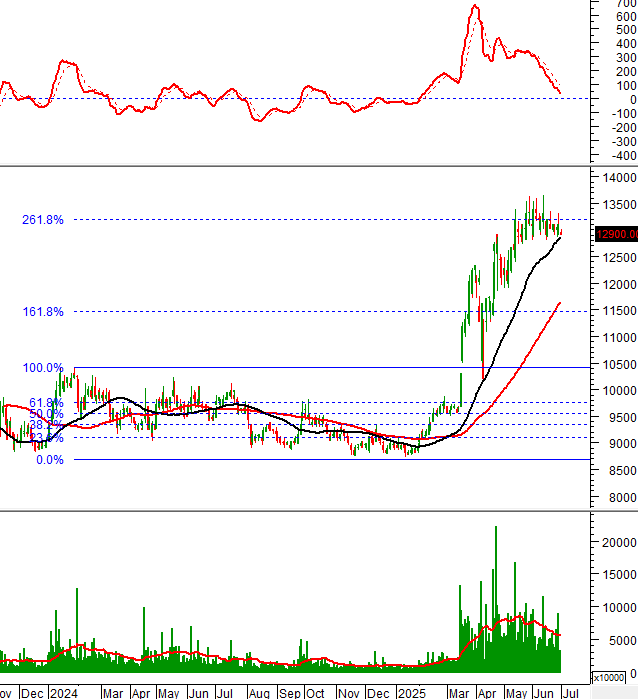Select the 9000 price axis value
The image size is (638, 699).
point(622,444)
